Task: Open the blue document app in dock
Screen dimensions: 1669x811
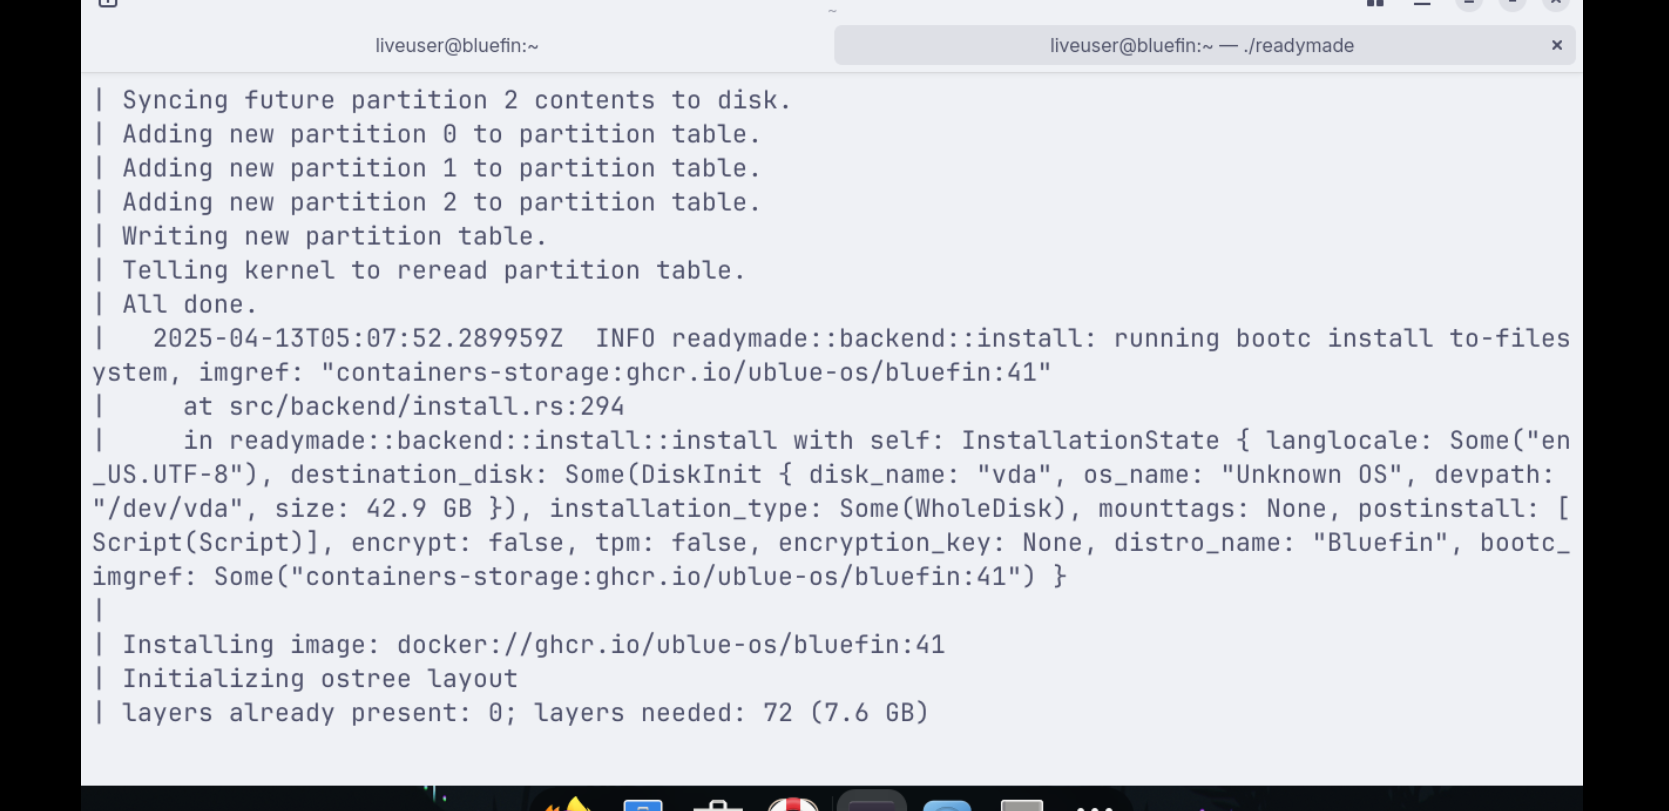Action: 643,805
